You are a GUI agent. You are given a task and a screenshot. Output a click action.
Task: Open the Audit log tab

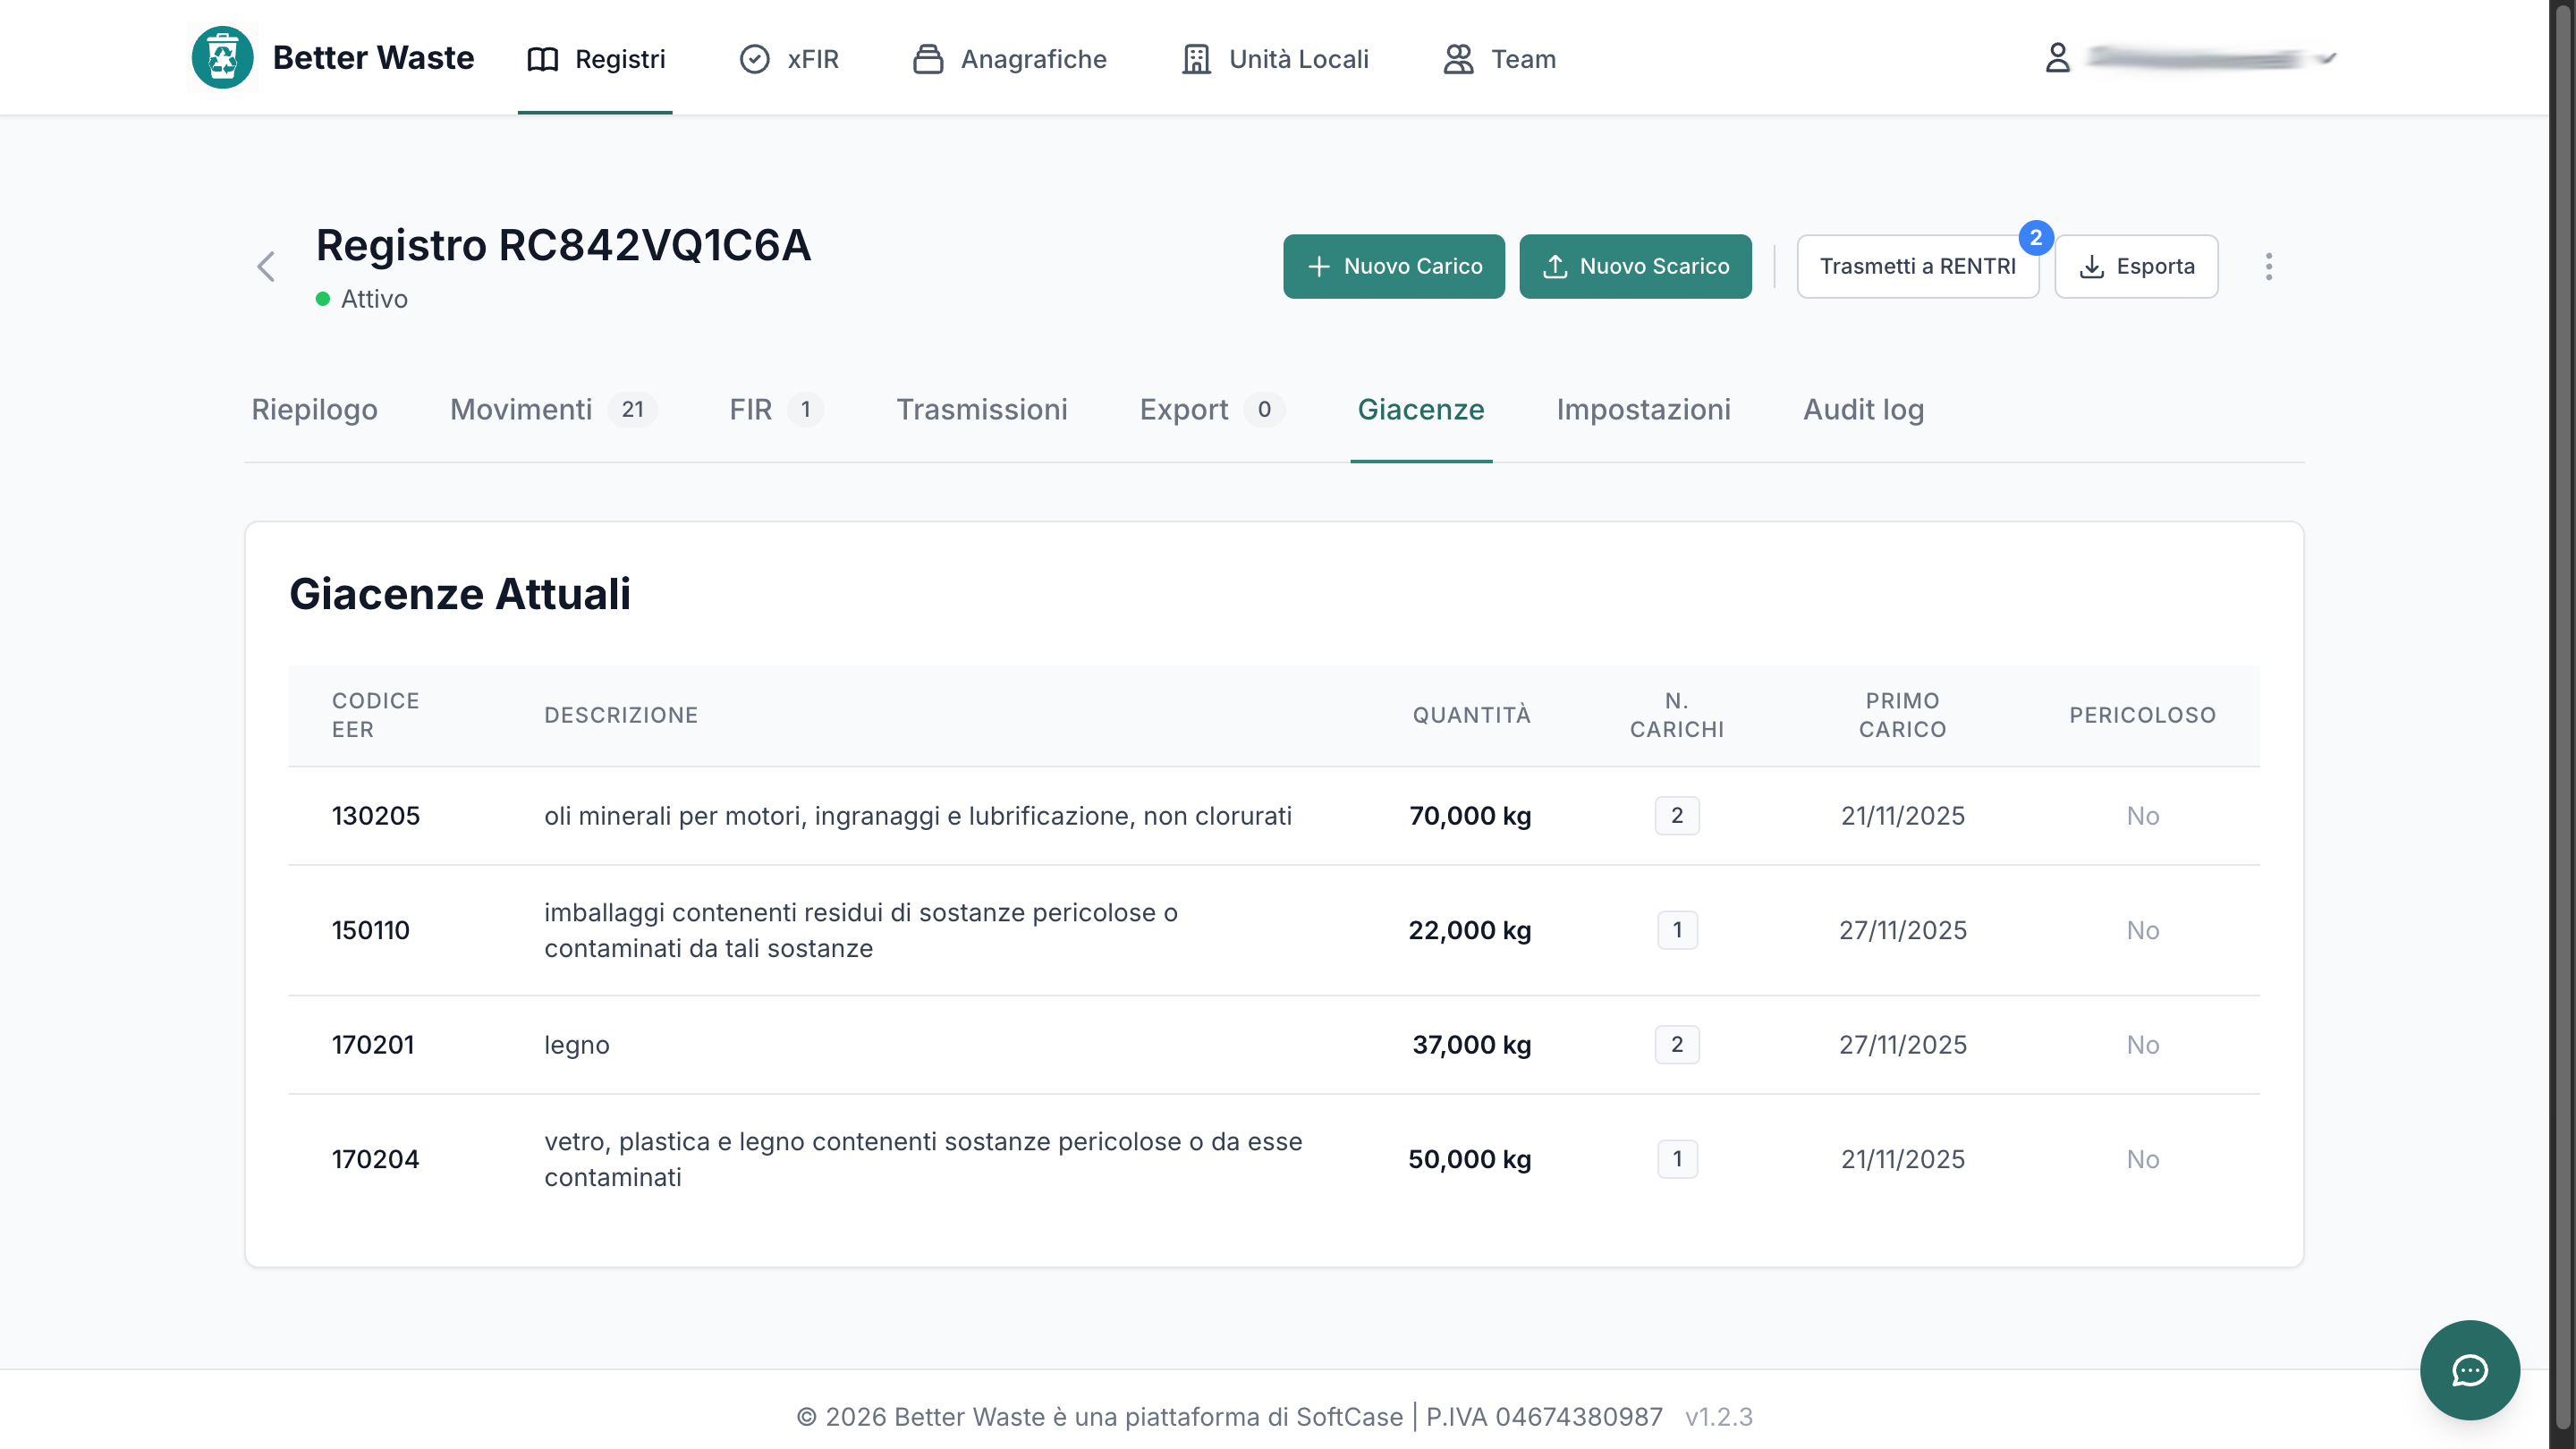click(x=1863, y=409)
